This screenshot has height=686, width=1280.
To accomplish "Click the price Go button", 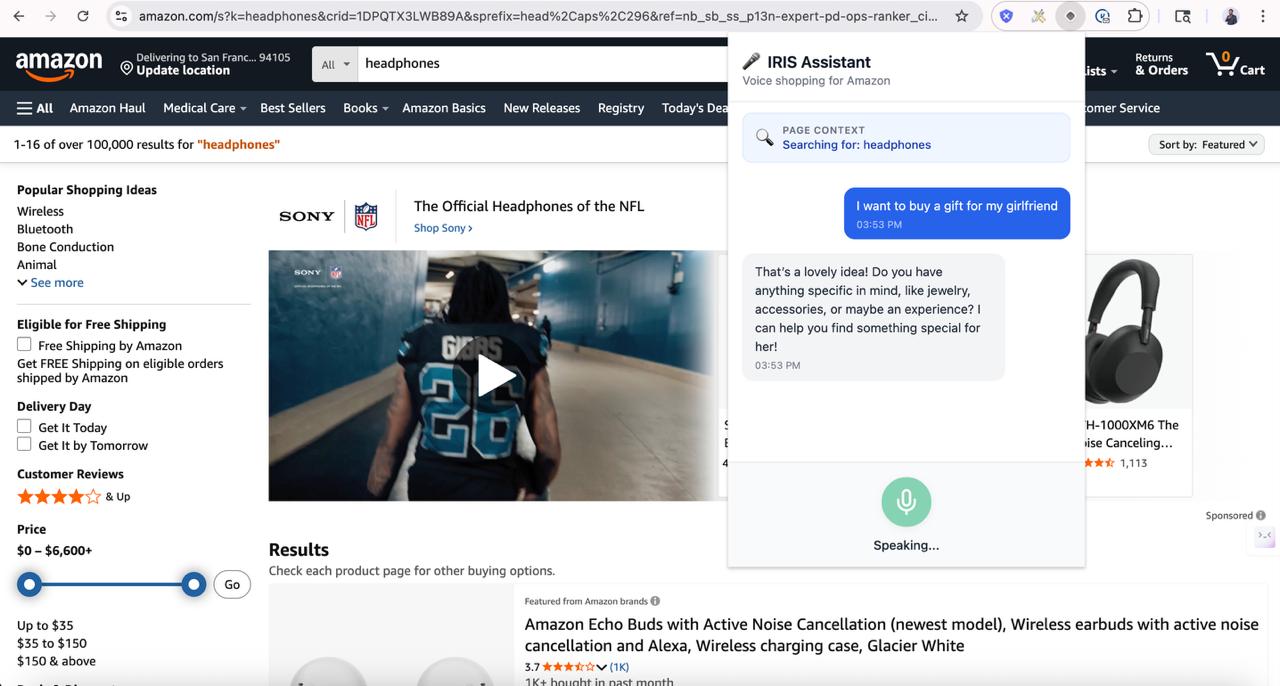I will (232, 584).
